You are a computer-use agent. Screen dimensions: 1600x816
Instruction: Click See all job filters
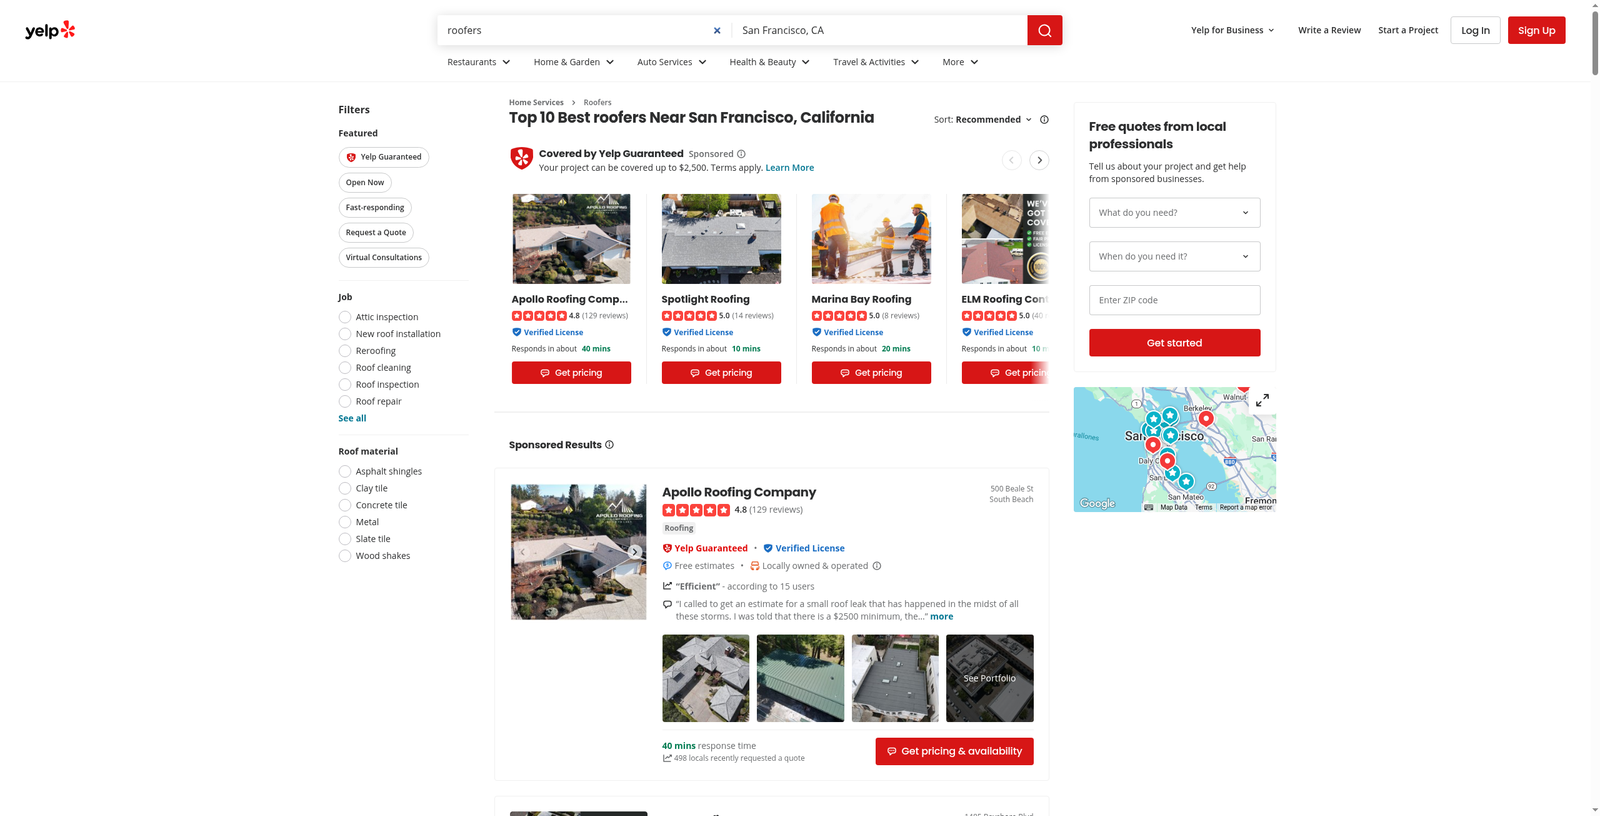pyautogui.click(x=352, y=418)
